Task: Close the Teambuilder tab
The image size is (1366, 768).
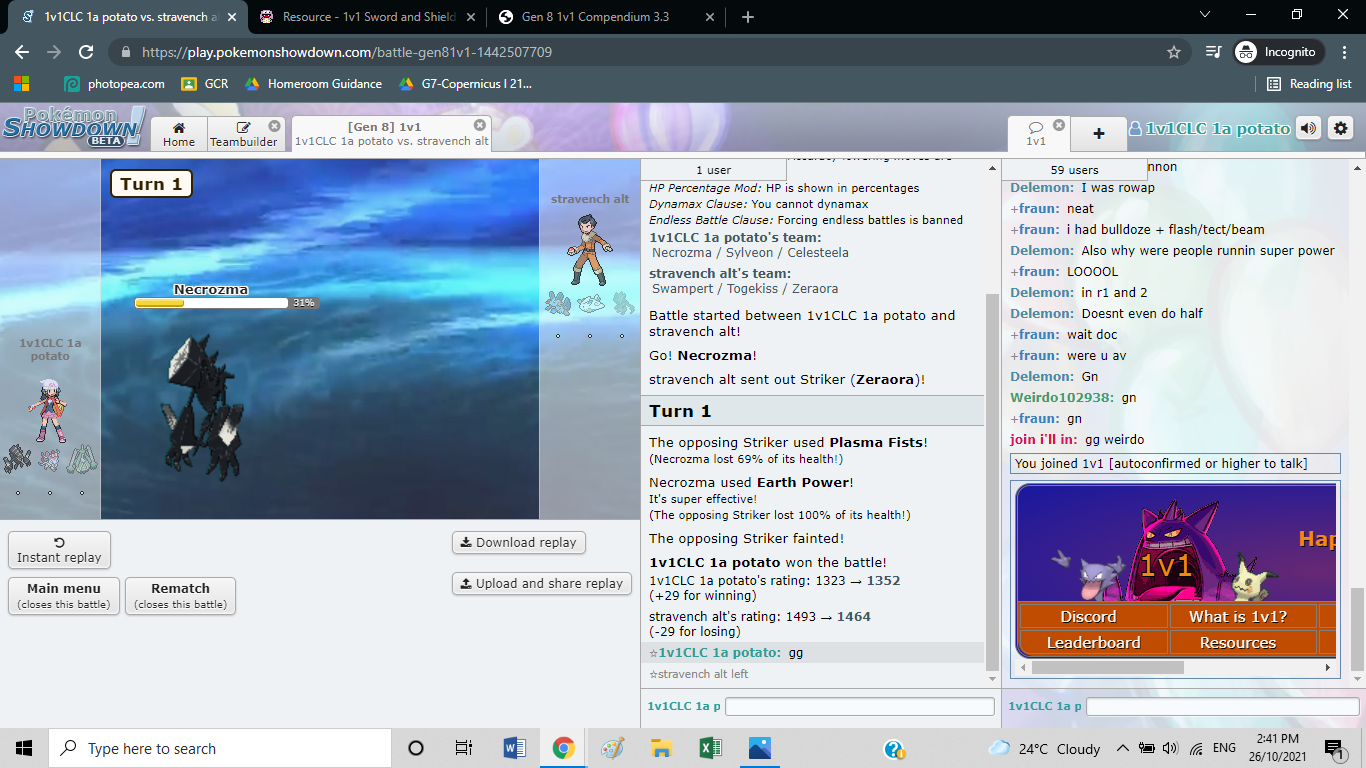Action: 274,126
